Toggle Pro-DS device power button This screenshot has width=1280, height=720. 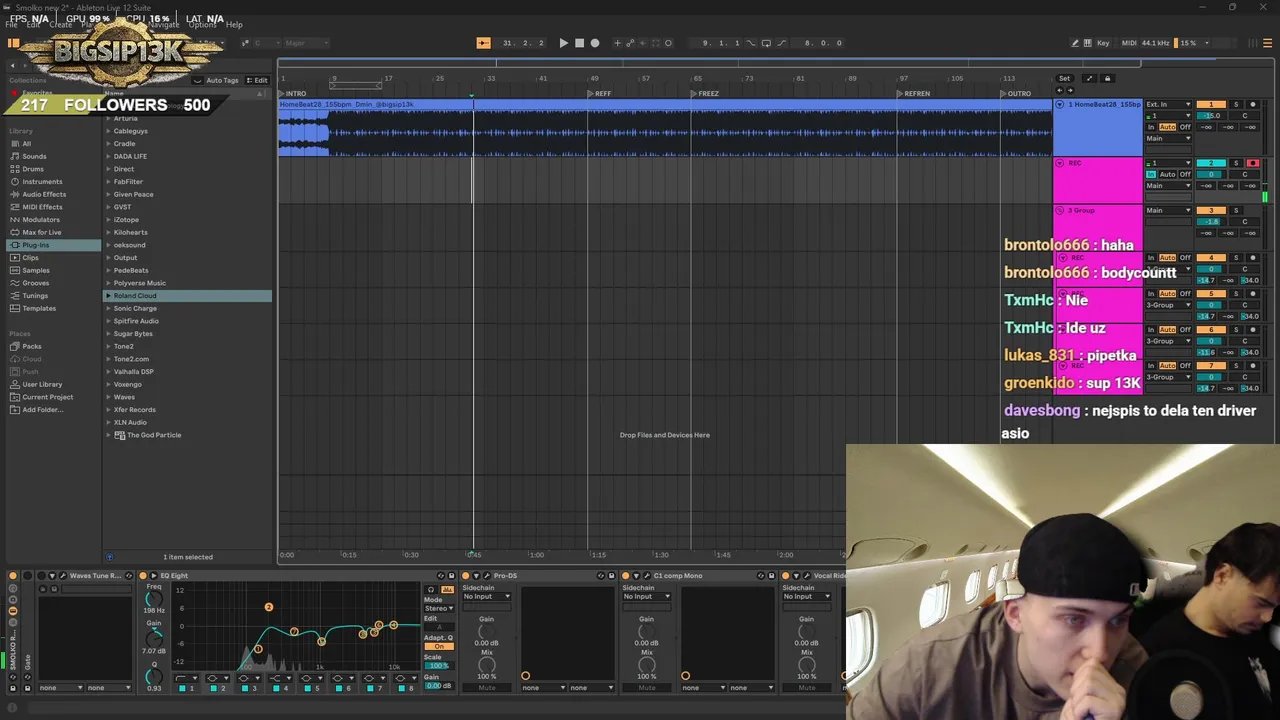(x=465, y=576)
